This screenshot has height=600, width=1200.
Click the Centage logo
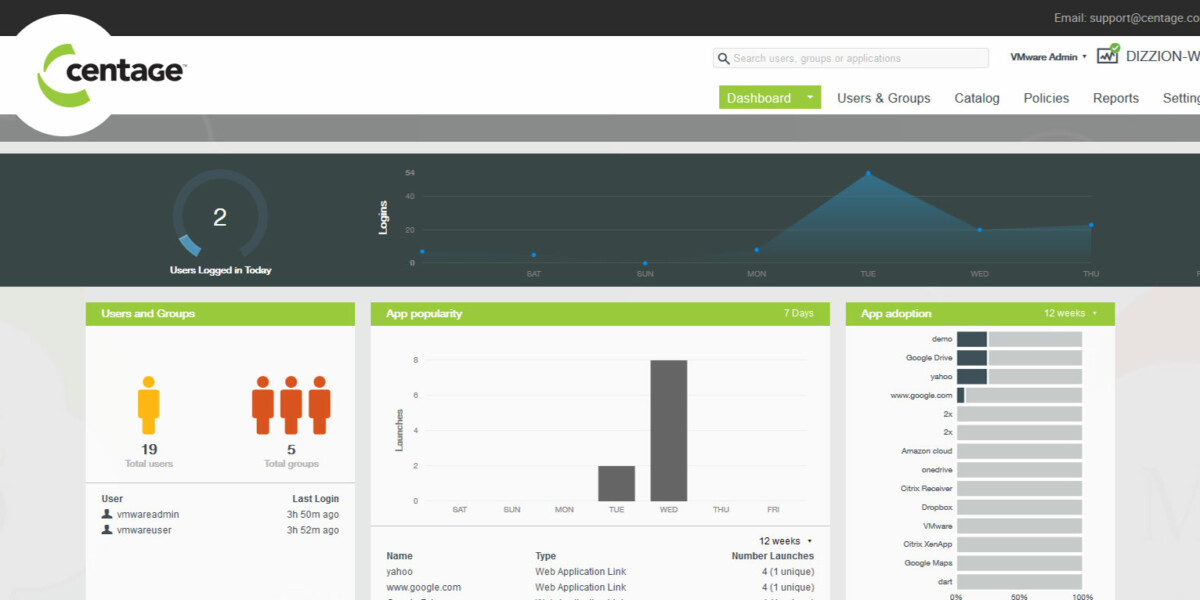110,72
